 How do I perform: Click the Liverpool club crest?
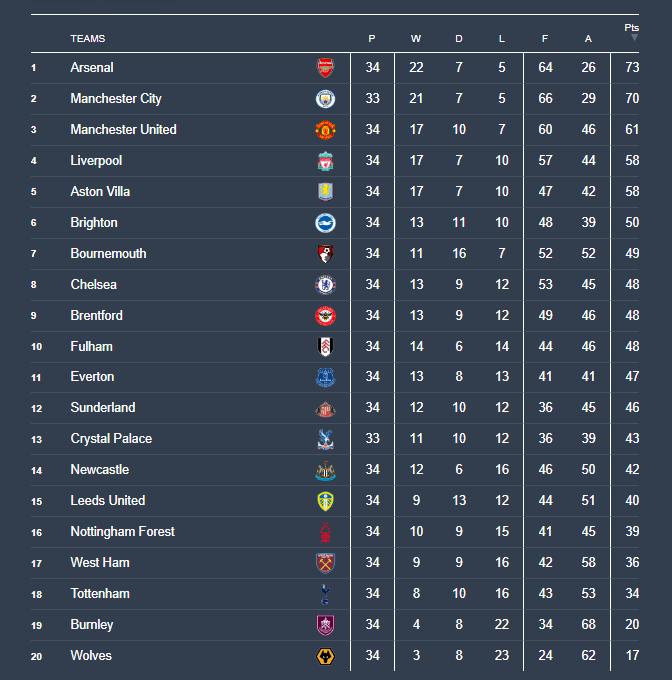point(325,161)
